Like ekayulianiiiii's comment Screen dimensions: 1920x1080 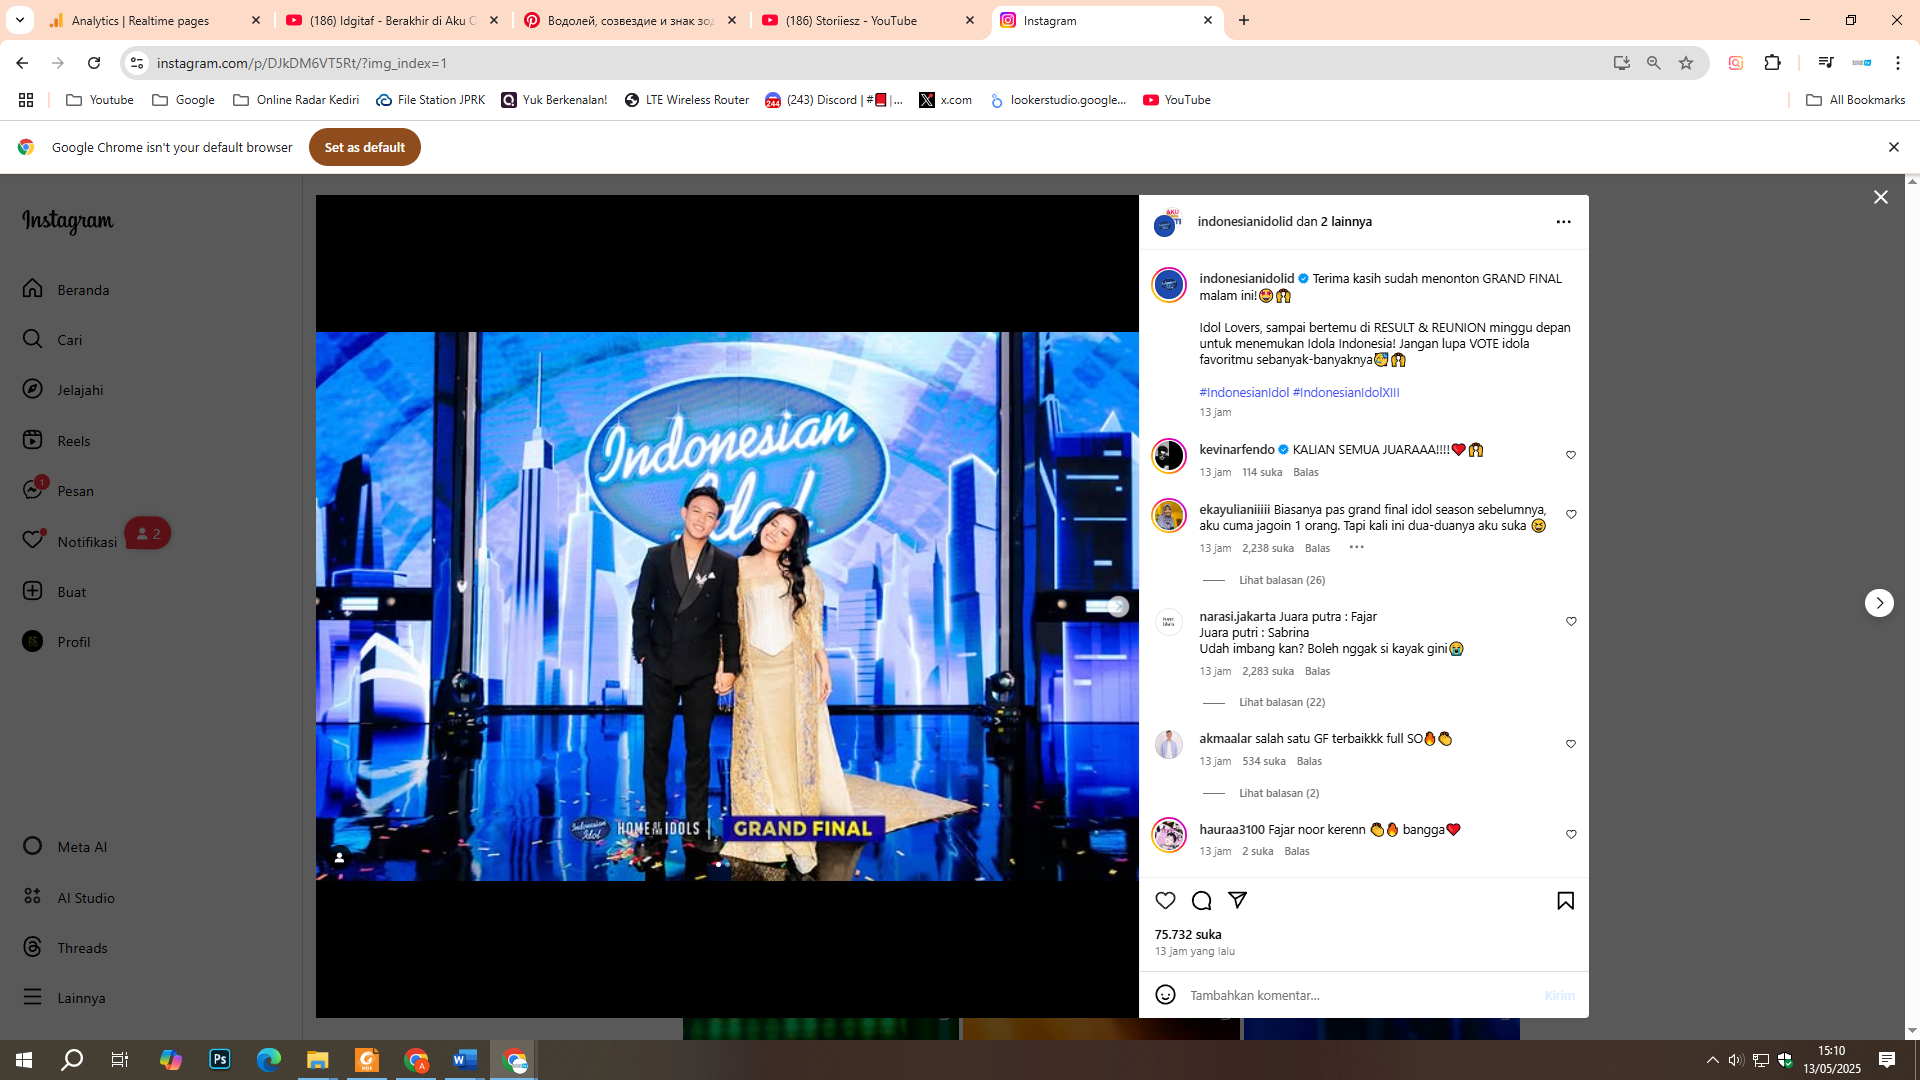(1570, 515)
